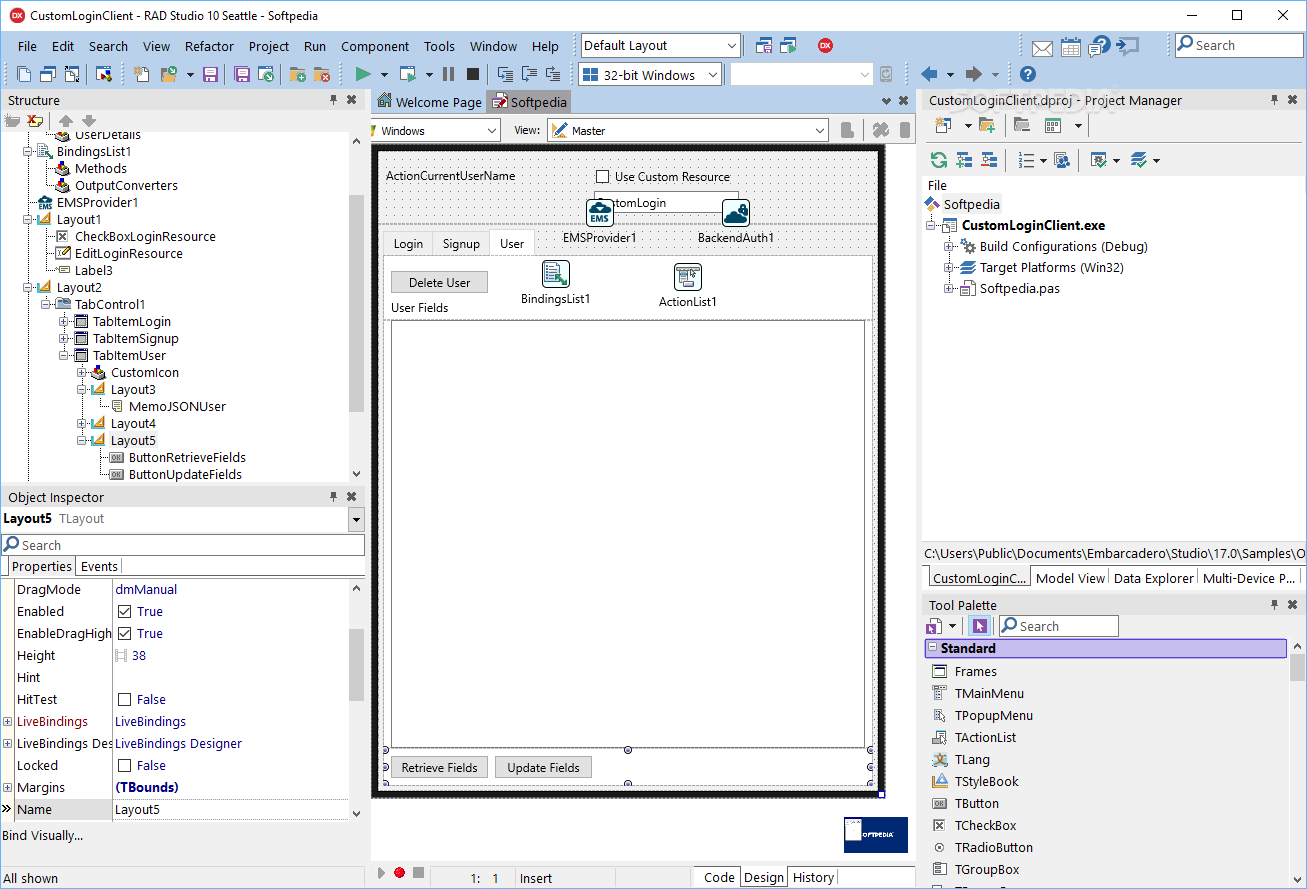Select TButton in the Tool Palette

tap(976, 804)
